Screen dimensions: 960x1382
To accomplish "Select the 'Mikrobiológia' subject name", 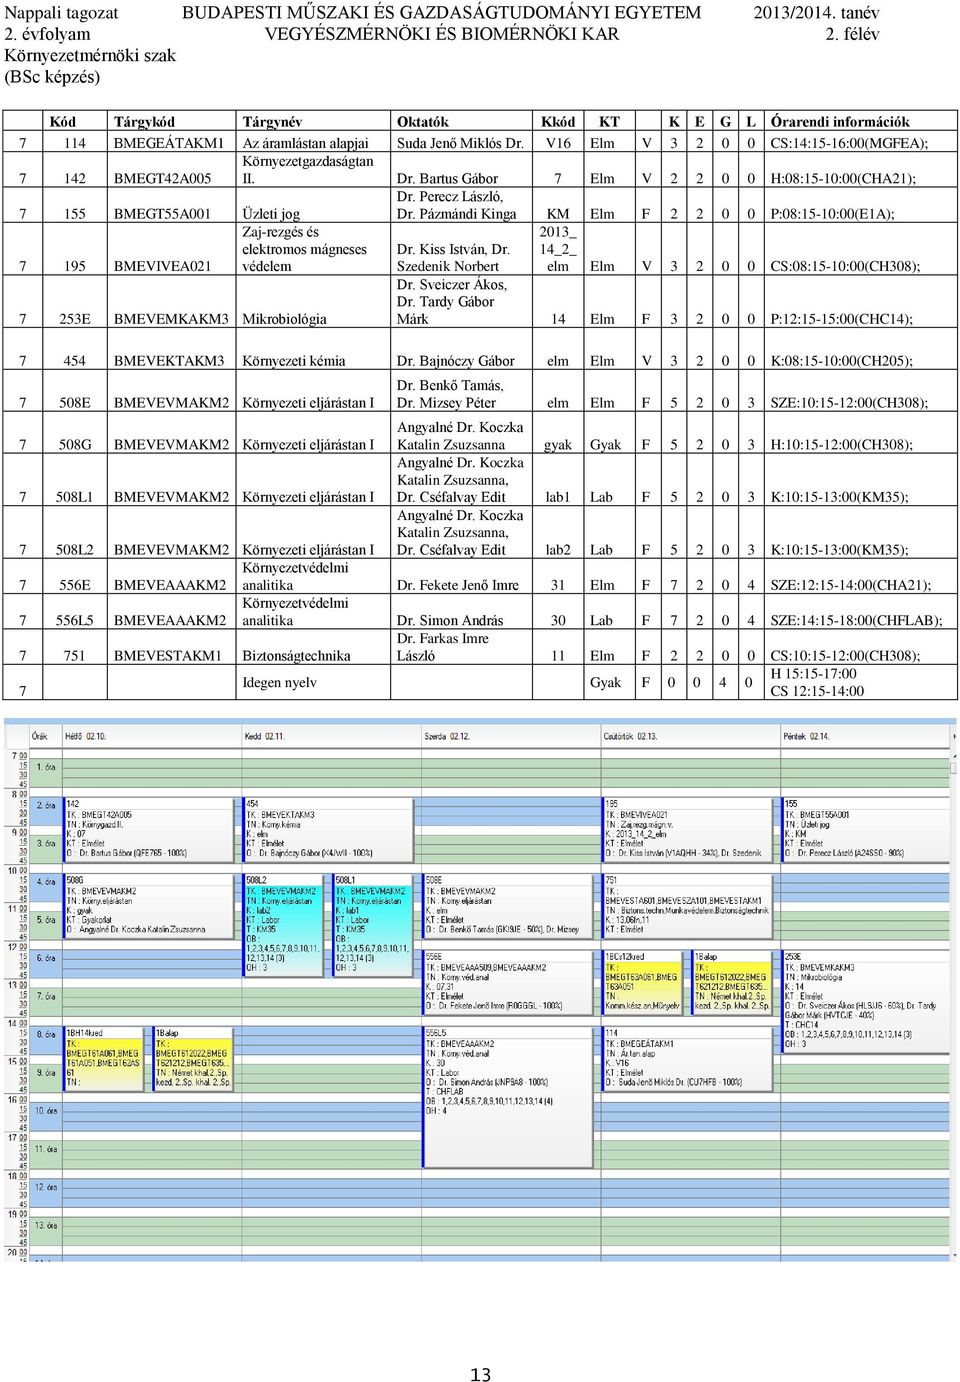I will [284, 319].
